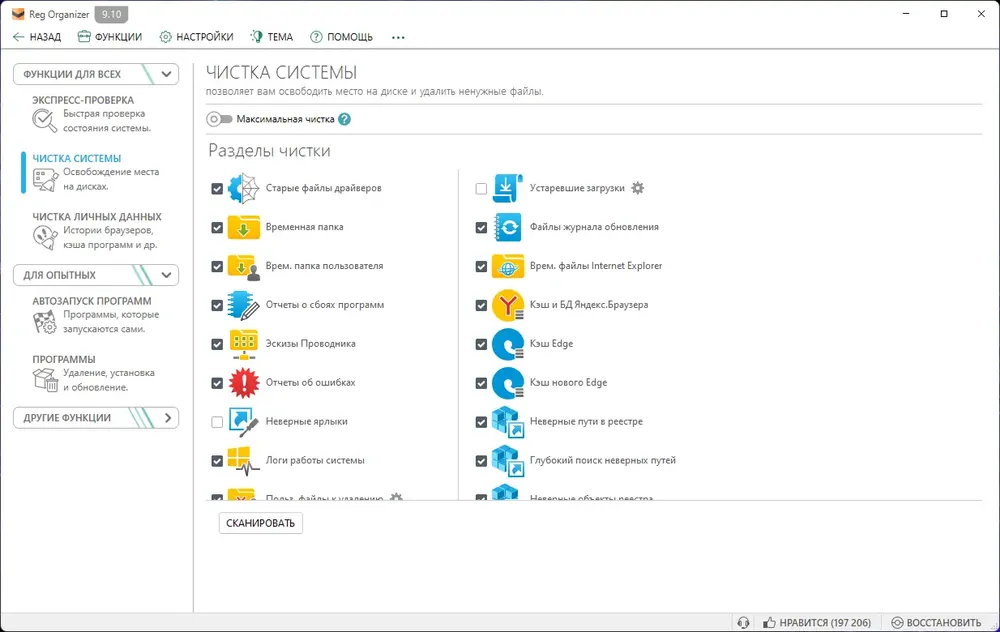The width and height of the screenshot is (1000, 632).
Task: Click the Программы box and trash icon
Action: point(45,379)
